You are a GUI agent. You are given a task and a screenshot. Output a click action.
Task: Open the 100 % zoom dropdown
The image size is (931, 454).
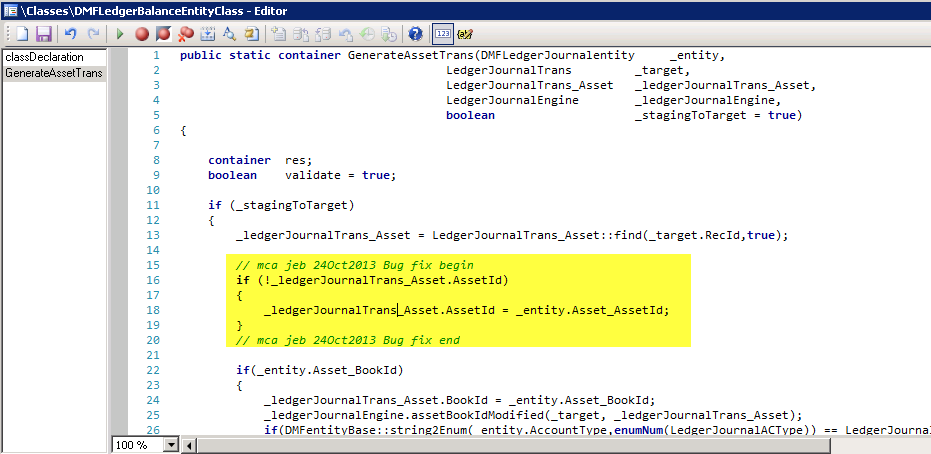click(x=169, y=444)
